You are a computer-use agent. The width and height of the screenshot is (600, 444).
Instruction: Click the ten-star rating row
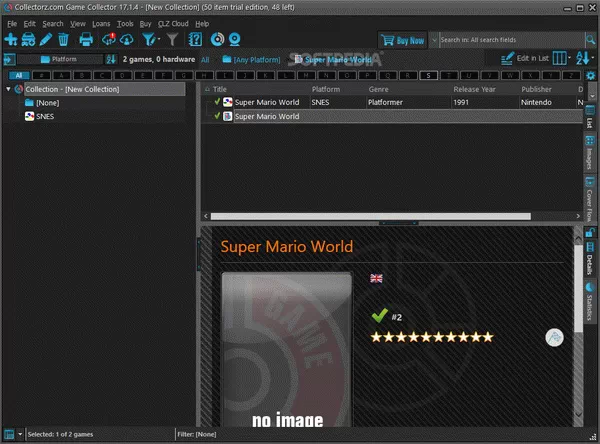(432, 338)
